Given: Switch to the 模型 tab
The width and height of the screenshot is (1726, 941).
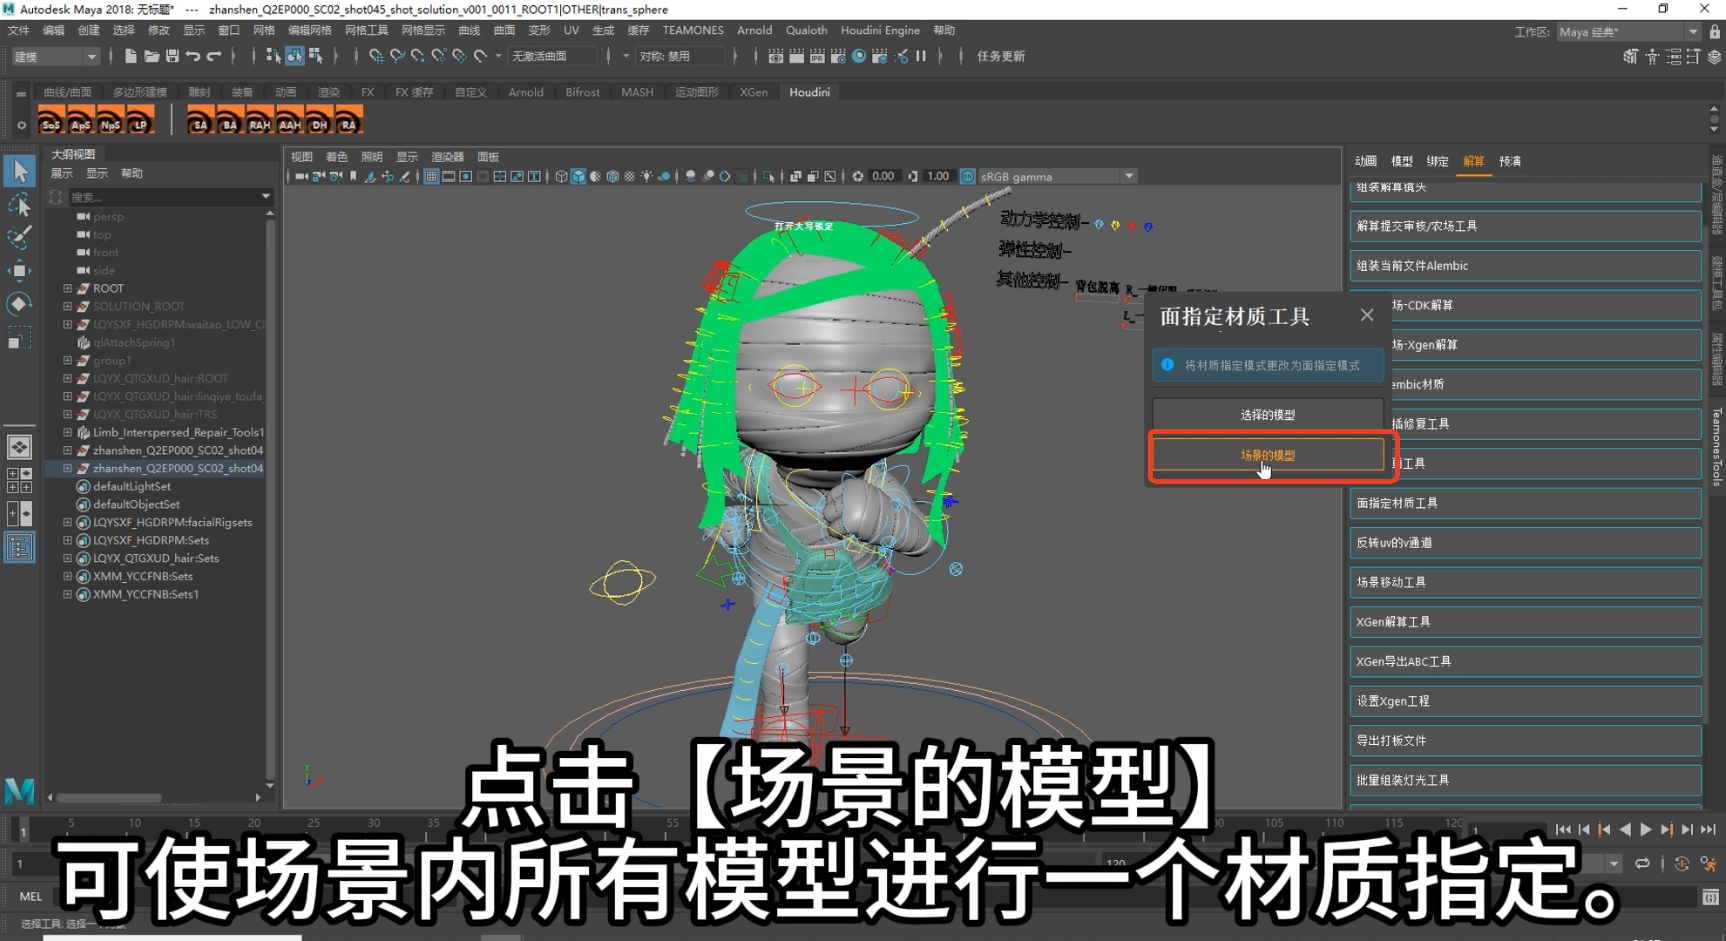Looking at the screenshot, I should click(x=1401, y=161).
